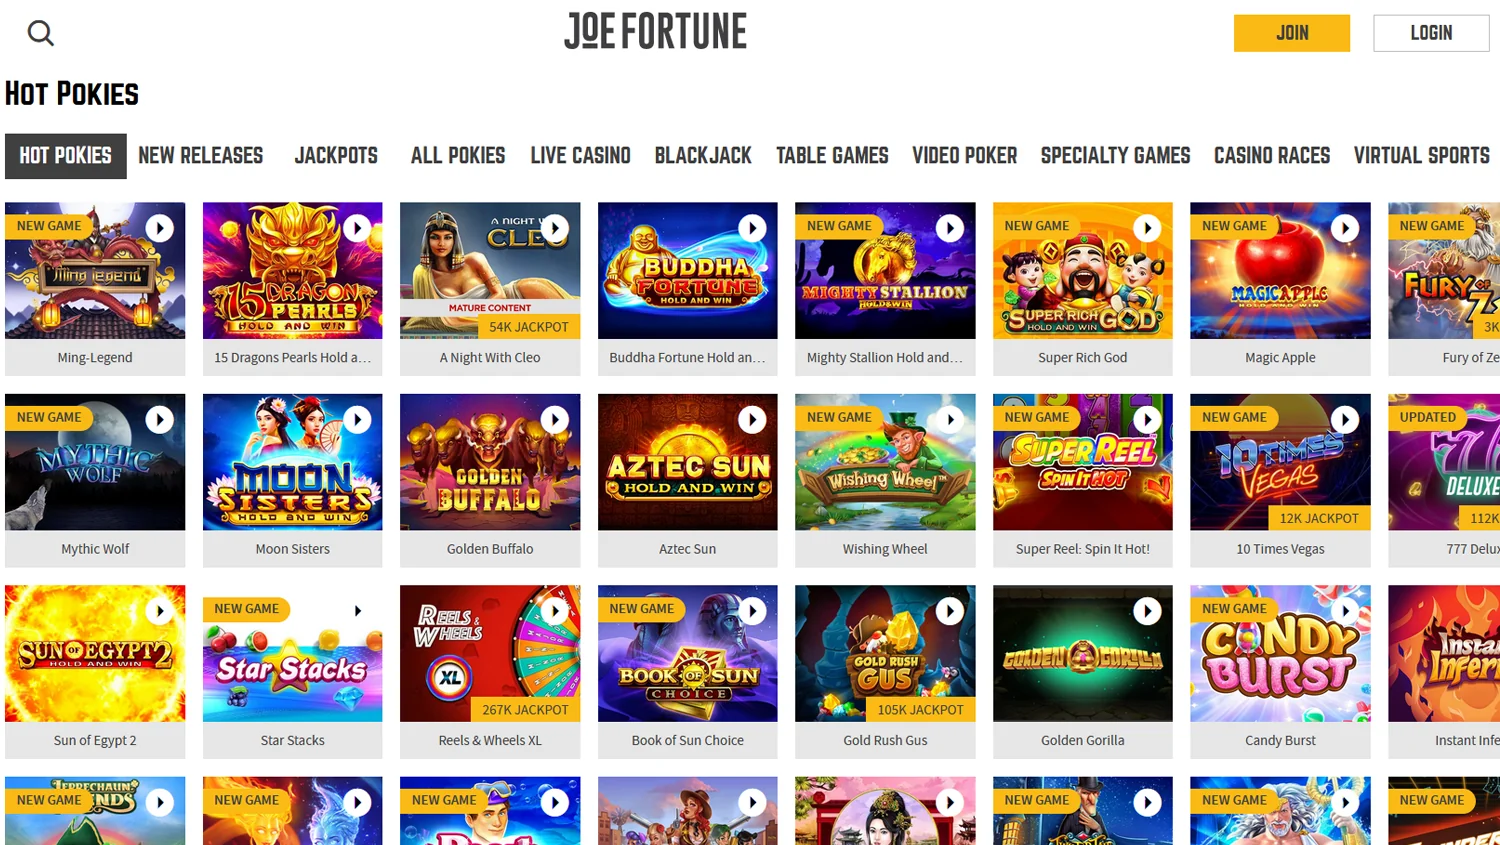Click play icon on Golden Gorilla tile

point(1147,611)
